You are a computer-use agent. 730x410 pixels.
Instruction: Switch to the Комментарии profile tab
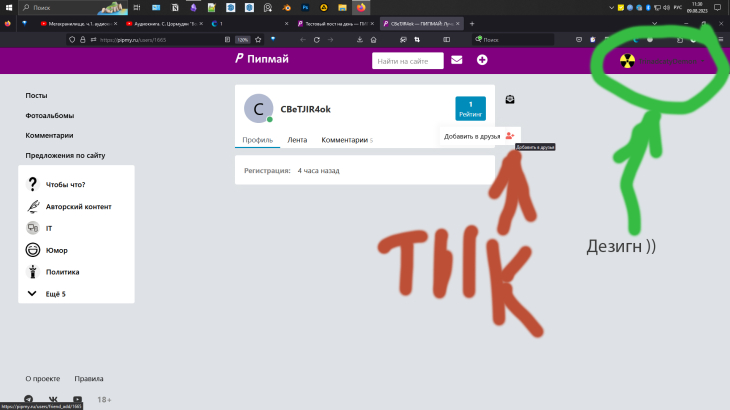pos(345,140)
